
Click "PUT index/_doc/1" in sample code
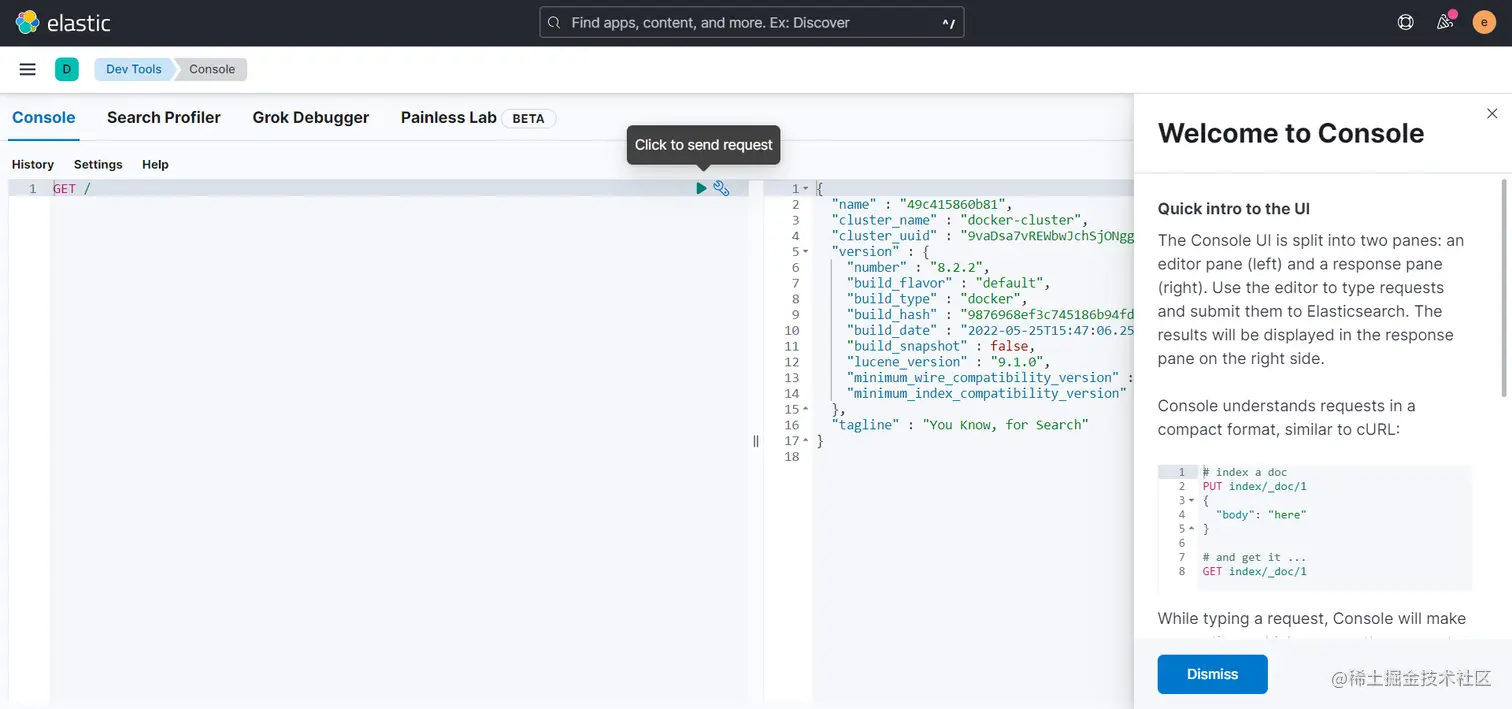click(x=1254, y=486)
